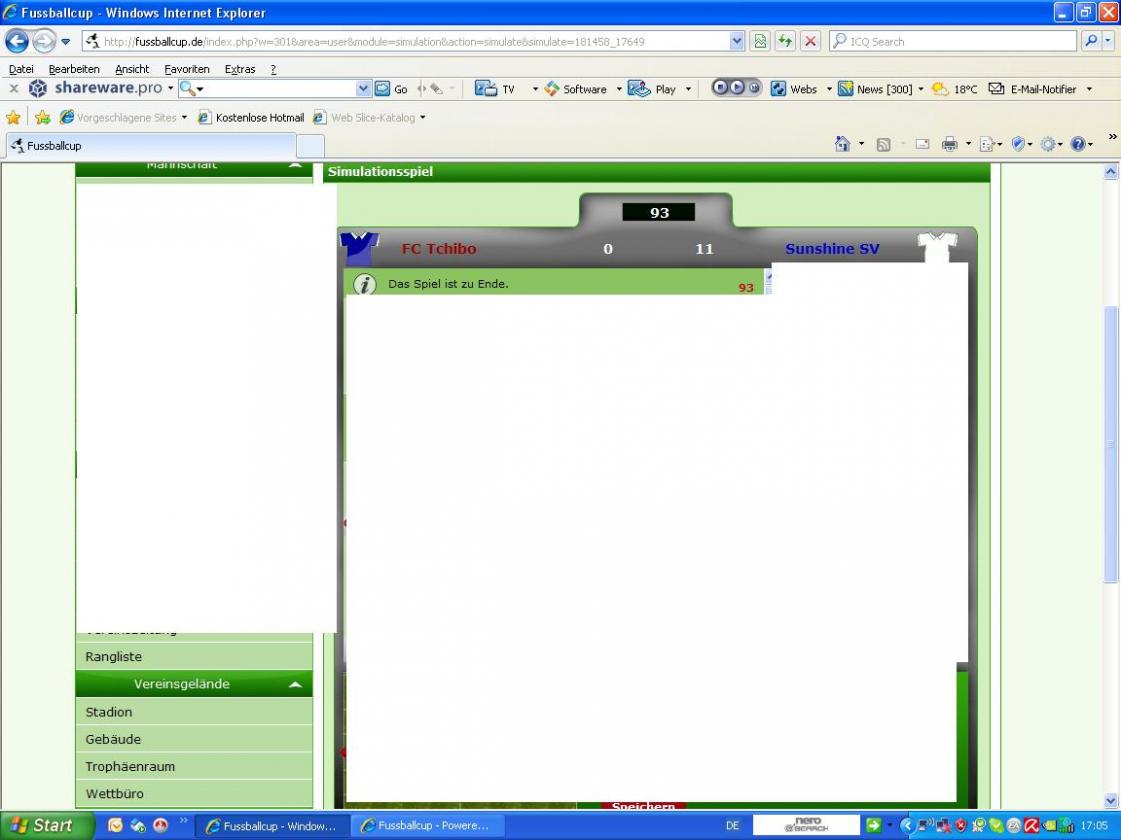
Task: Click the browser Back button
Action: coord(17,41)
